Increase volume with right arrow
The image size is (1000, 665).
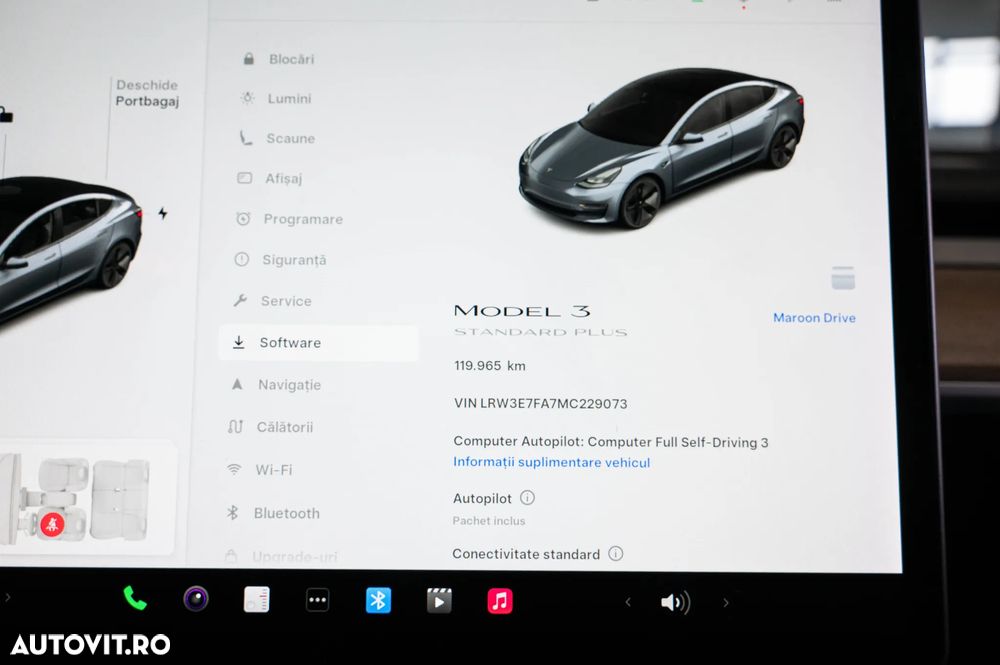(726, 603)
